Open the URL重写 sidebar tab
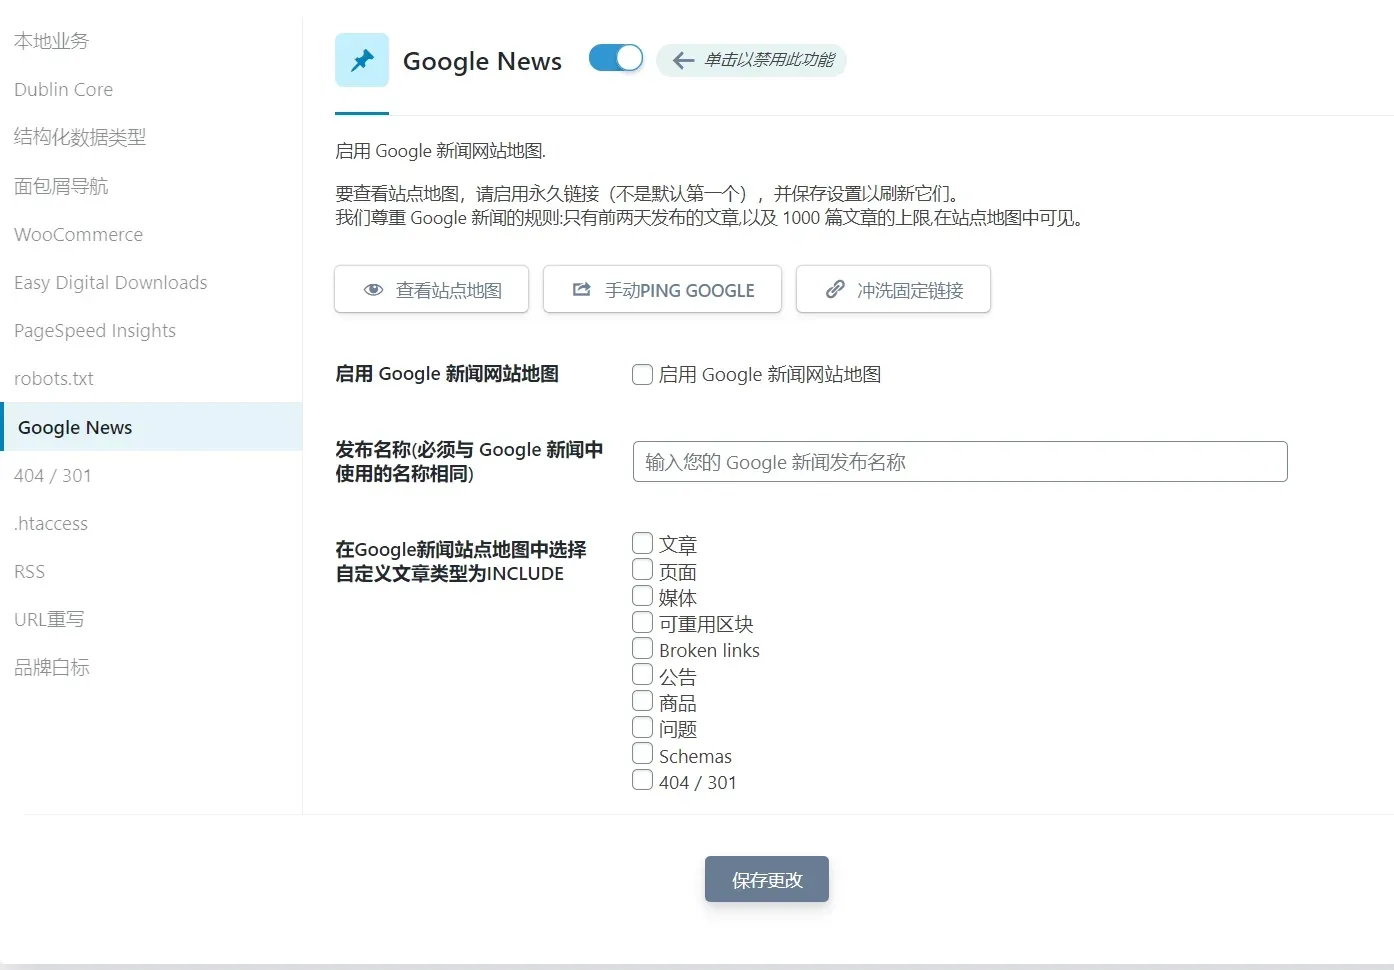Screen dimensions: 1394x970 [151, 619]
